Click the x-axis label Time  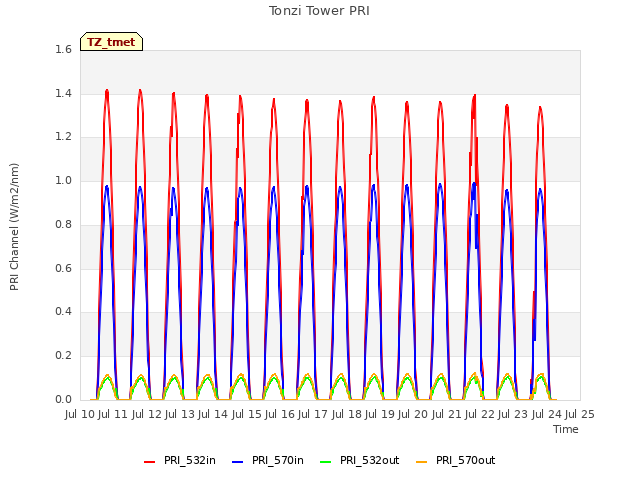click(x=566, y=429)
